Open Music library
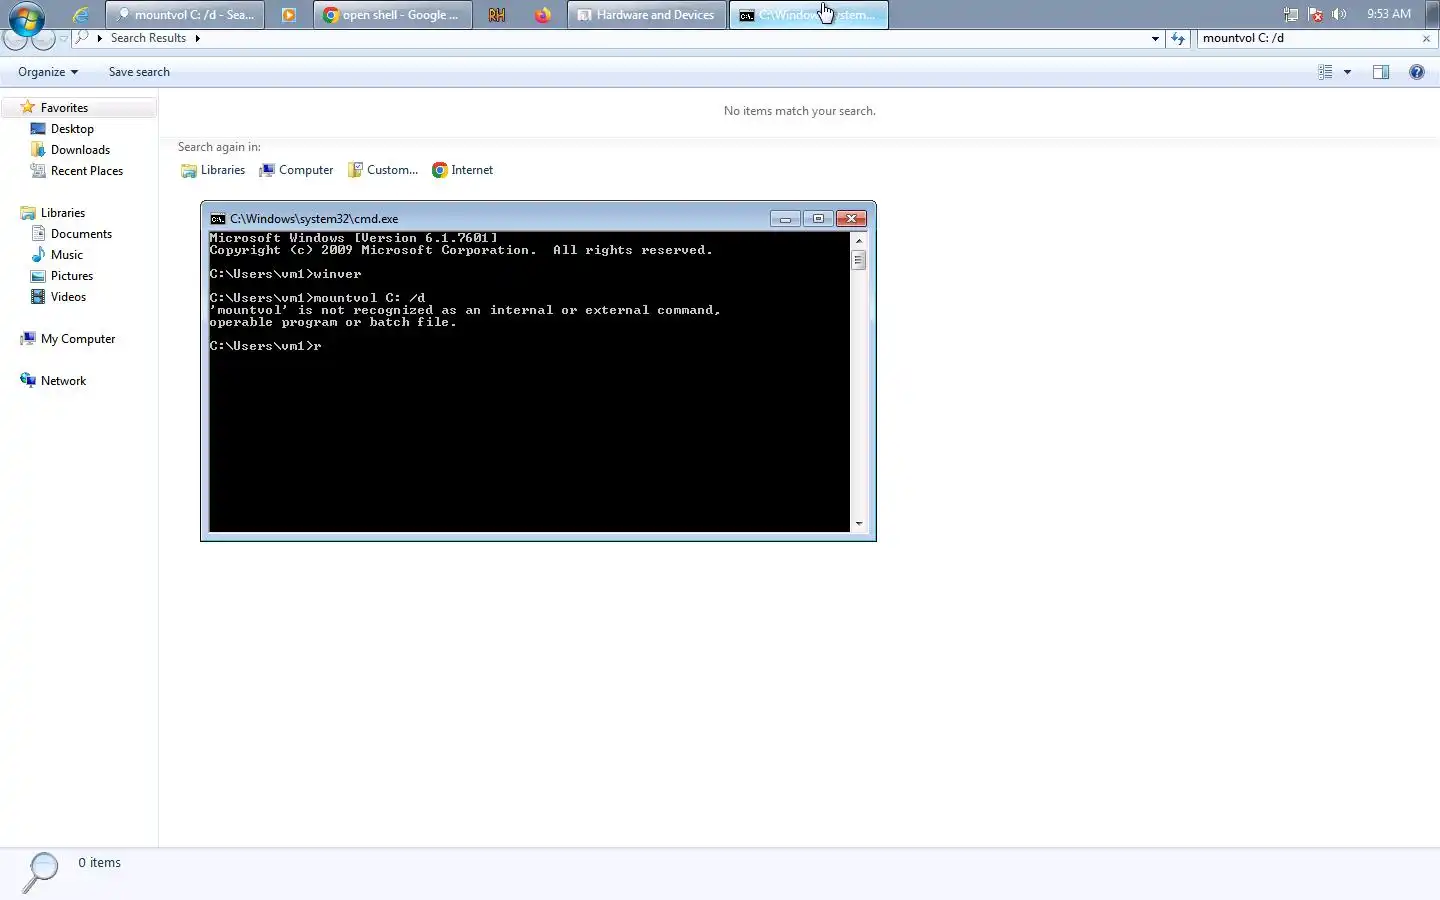Viewport: 1440px width, 900px height. pyautogui.click(x=66, y=255)
